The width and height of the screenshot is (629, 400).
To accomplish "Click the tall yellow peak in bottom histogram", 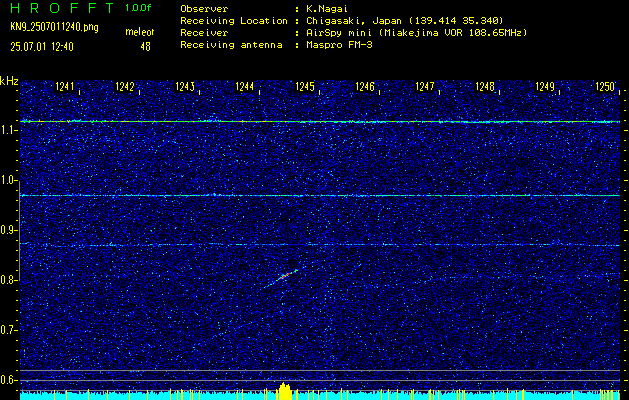I will [x=285, y=391].
